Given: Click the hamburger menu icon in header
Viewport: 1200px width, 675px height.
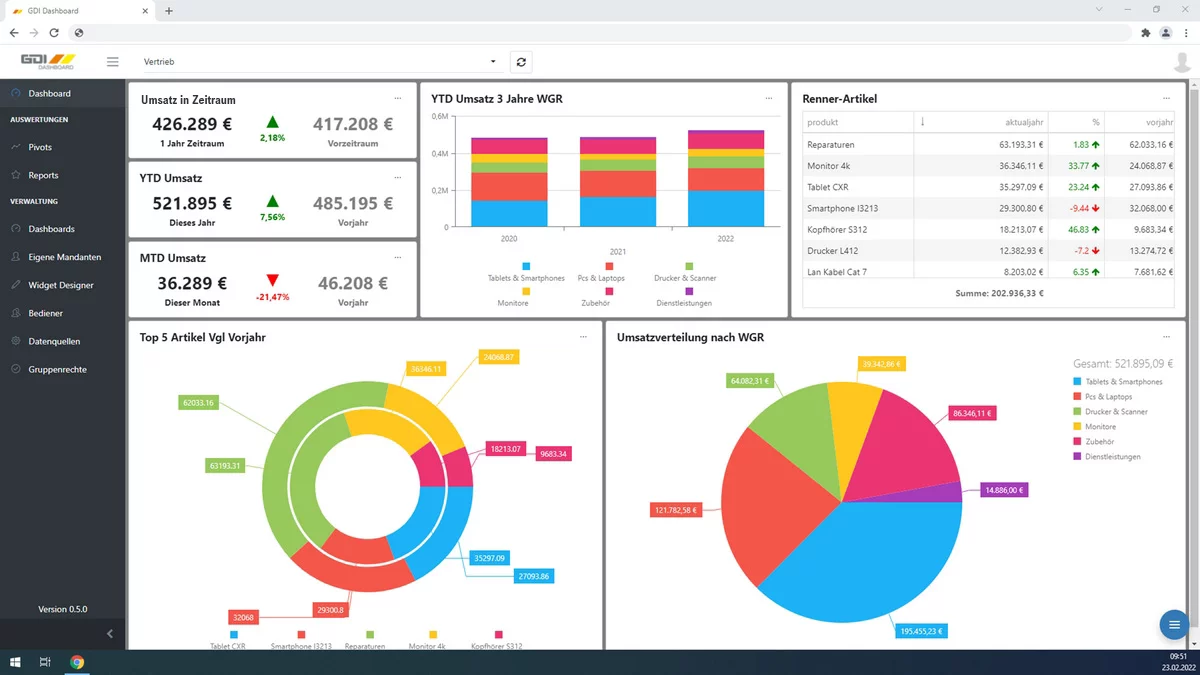Looking at the screenshot, I should 112,62.
